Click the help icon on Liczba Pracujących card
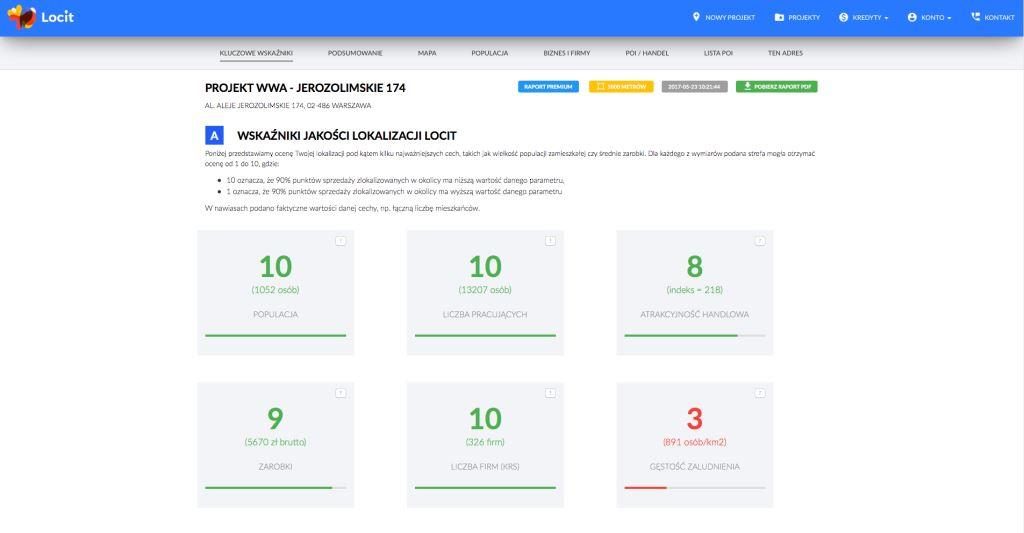This screenshot has width=1024, height=533. coord(550,241)
